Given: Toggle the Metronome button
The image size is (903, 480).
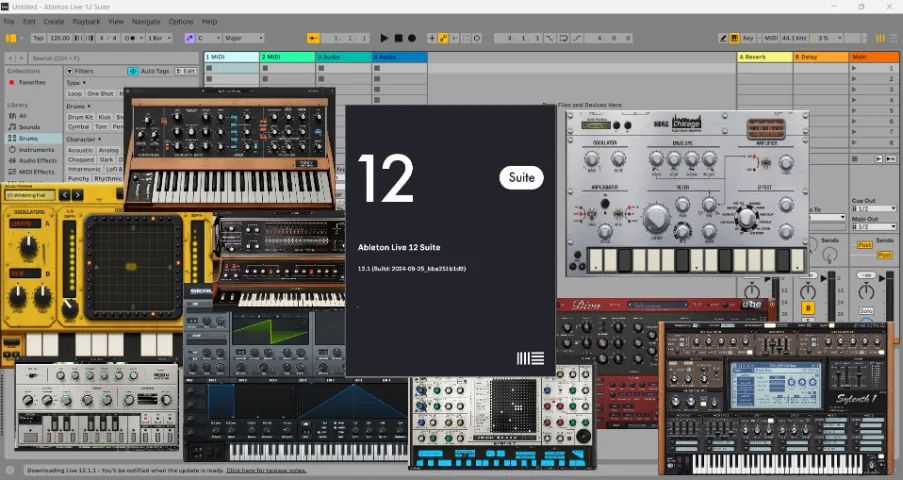Looking at the screenshot, I should point(130,38).
